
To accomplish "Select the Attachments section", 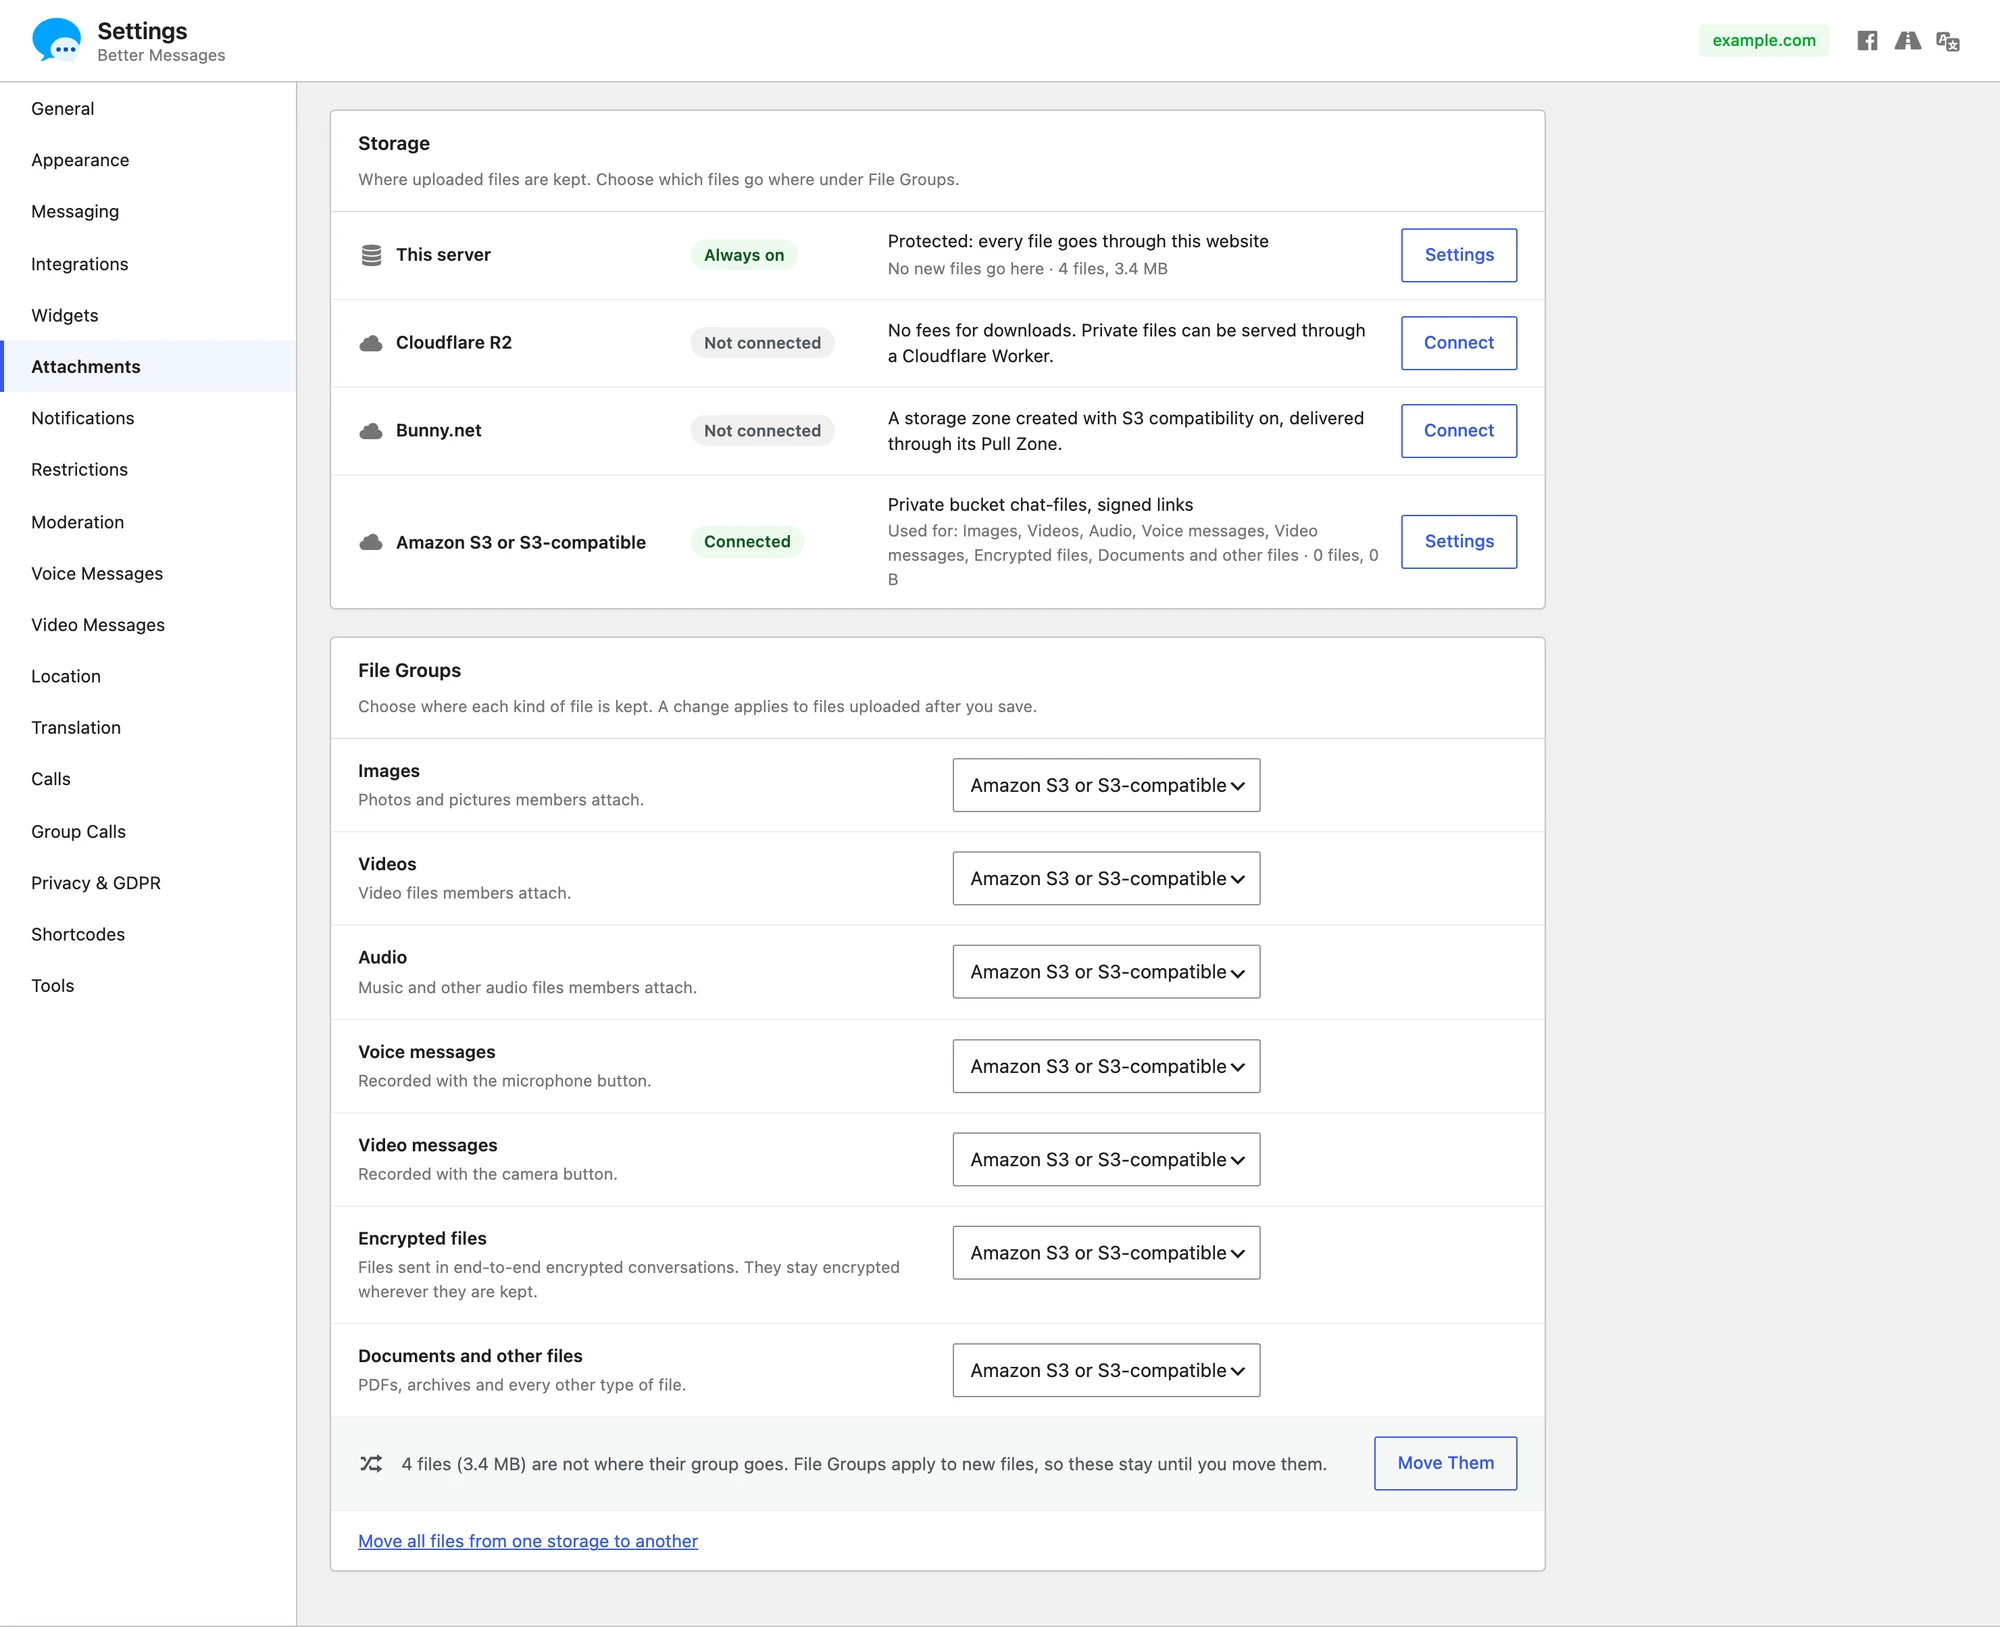I will [148, 367].
